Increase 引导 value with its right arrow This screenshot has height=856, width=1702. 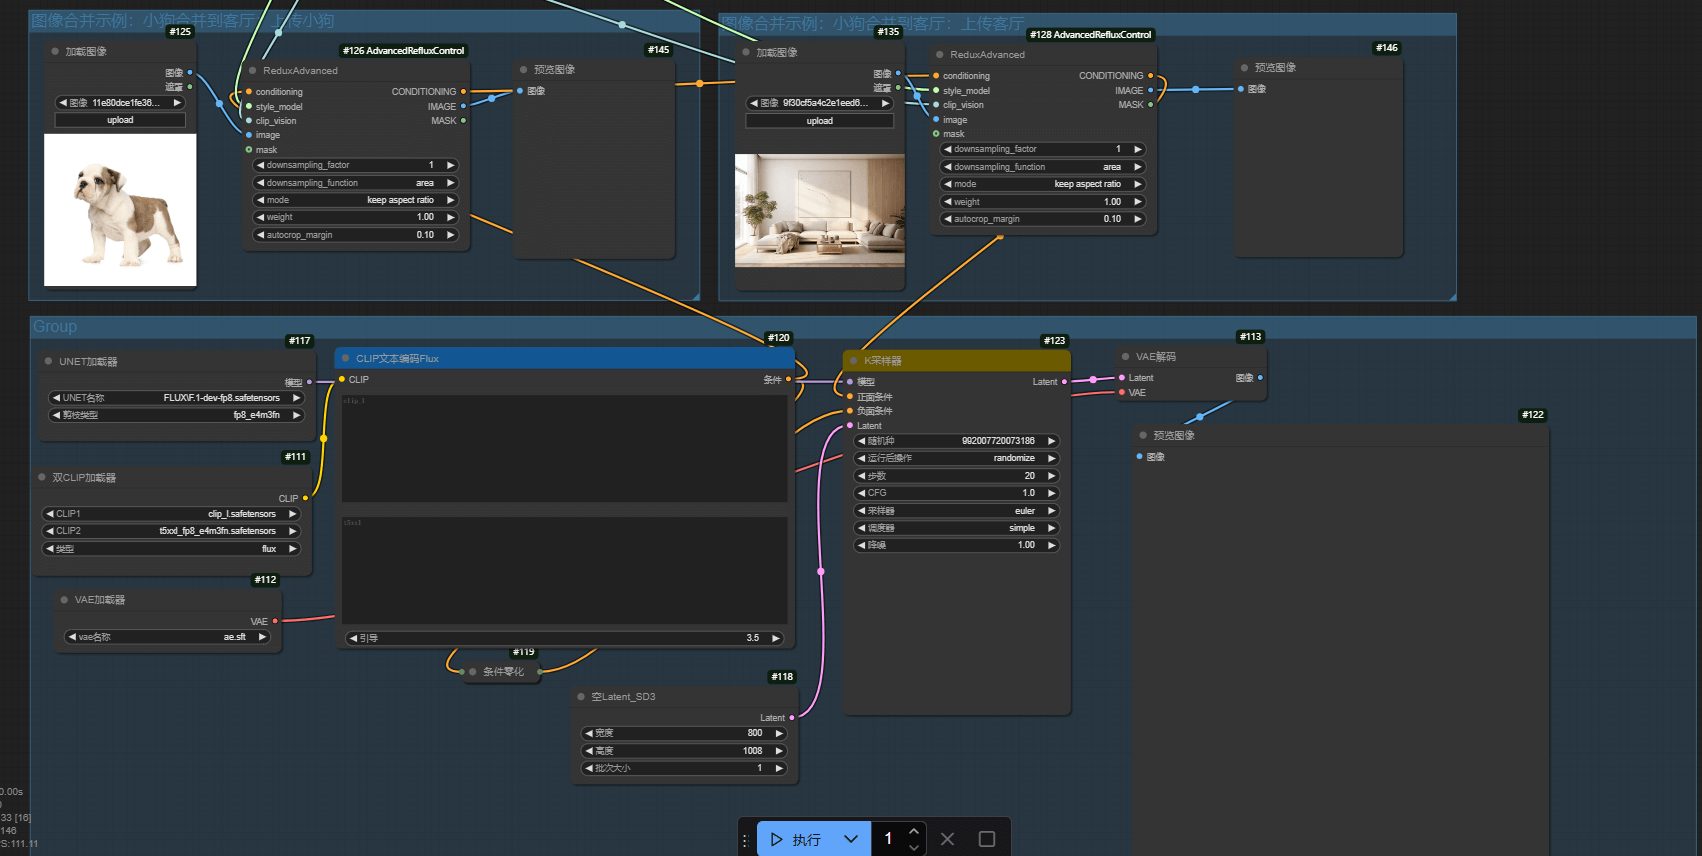pos(775,638)
